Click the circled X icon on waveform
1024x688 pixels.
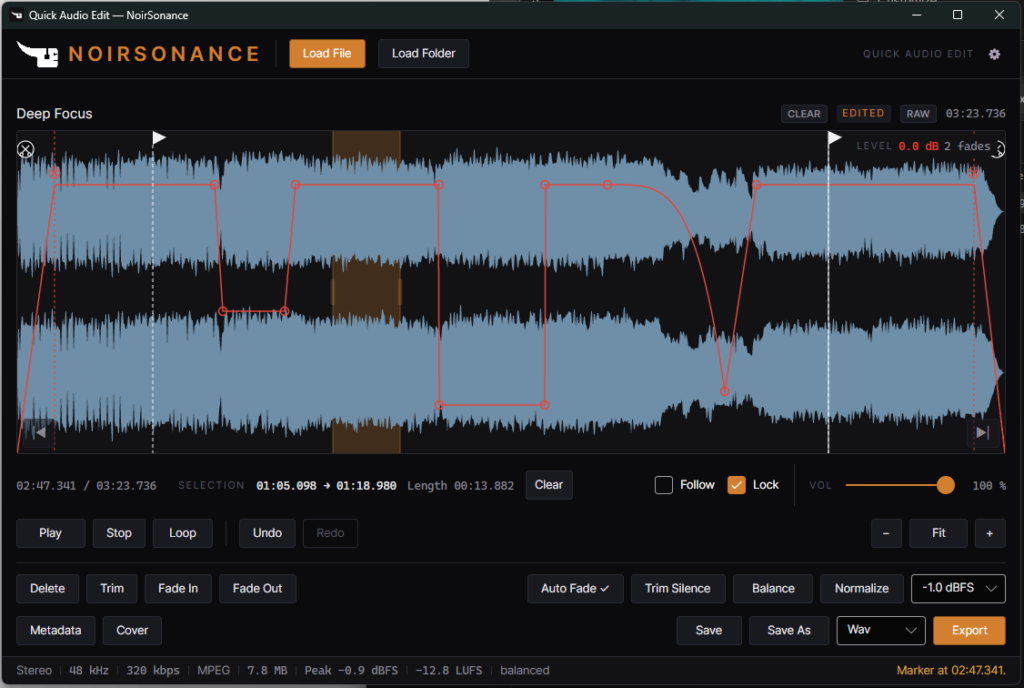click(x=25, y=149)
